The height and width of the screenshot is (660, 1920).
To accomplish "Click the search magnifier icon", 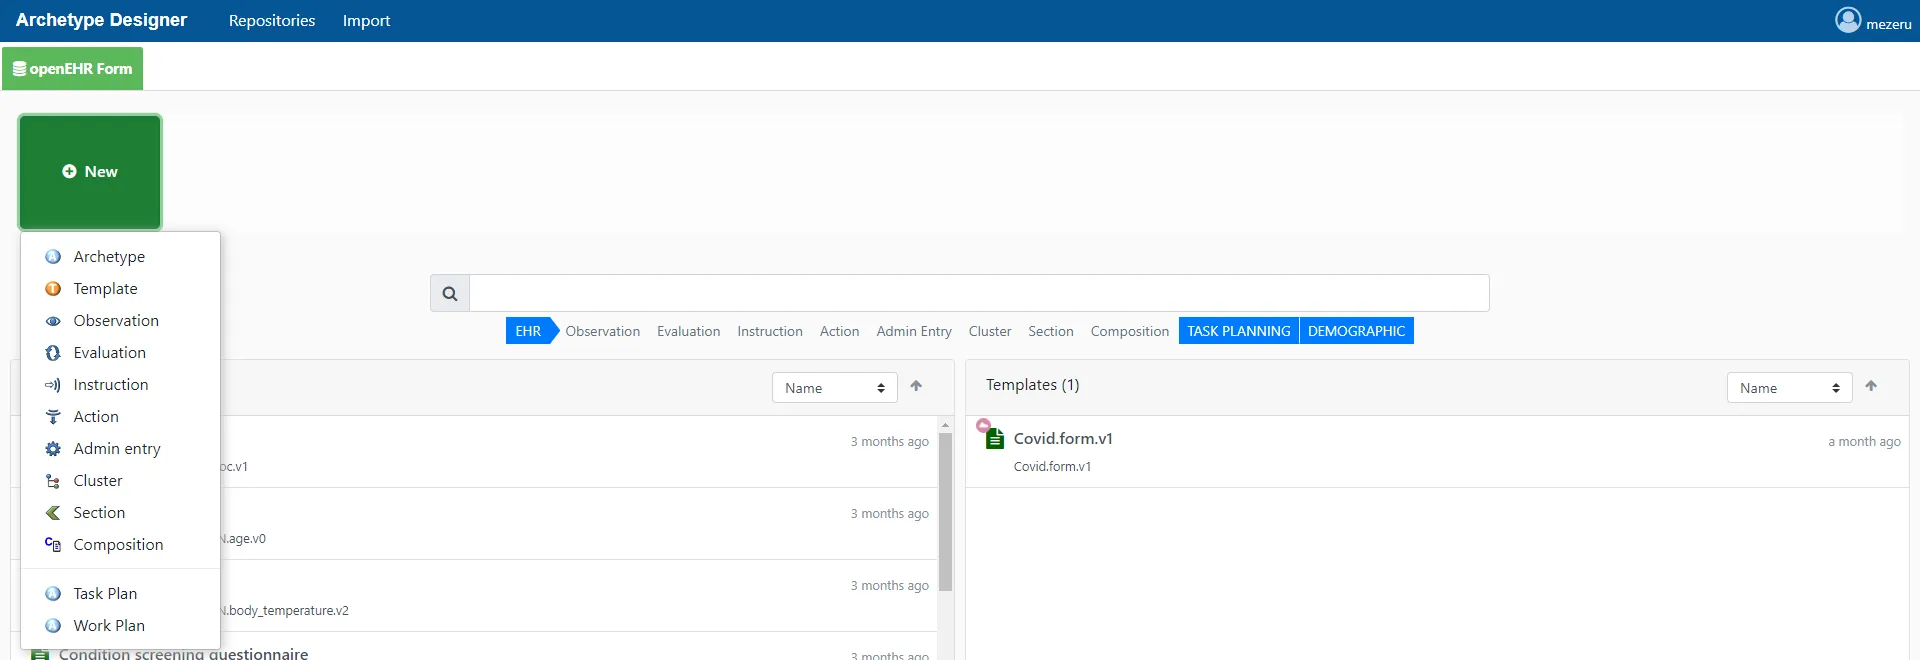I will [450, 294].
